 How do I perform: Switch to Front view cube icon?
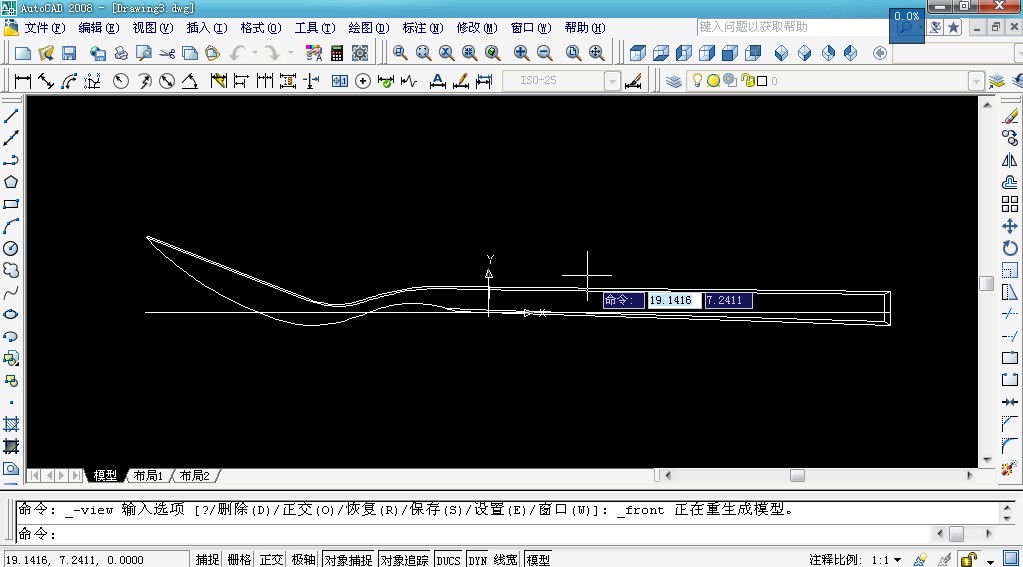tap(729, 54)
